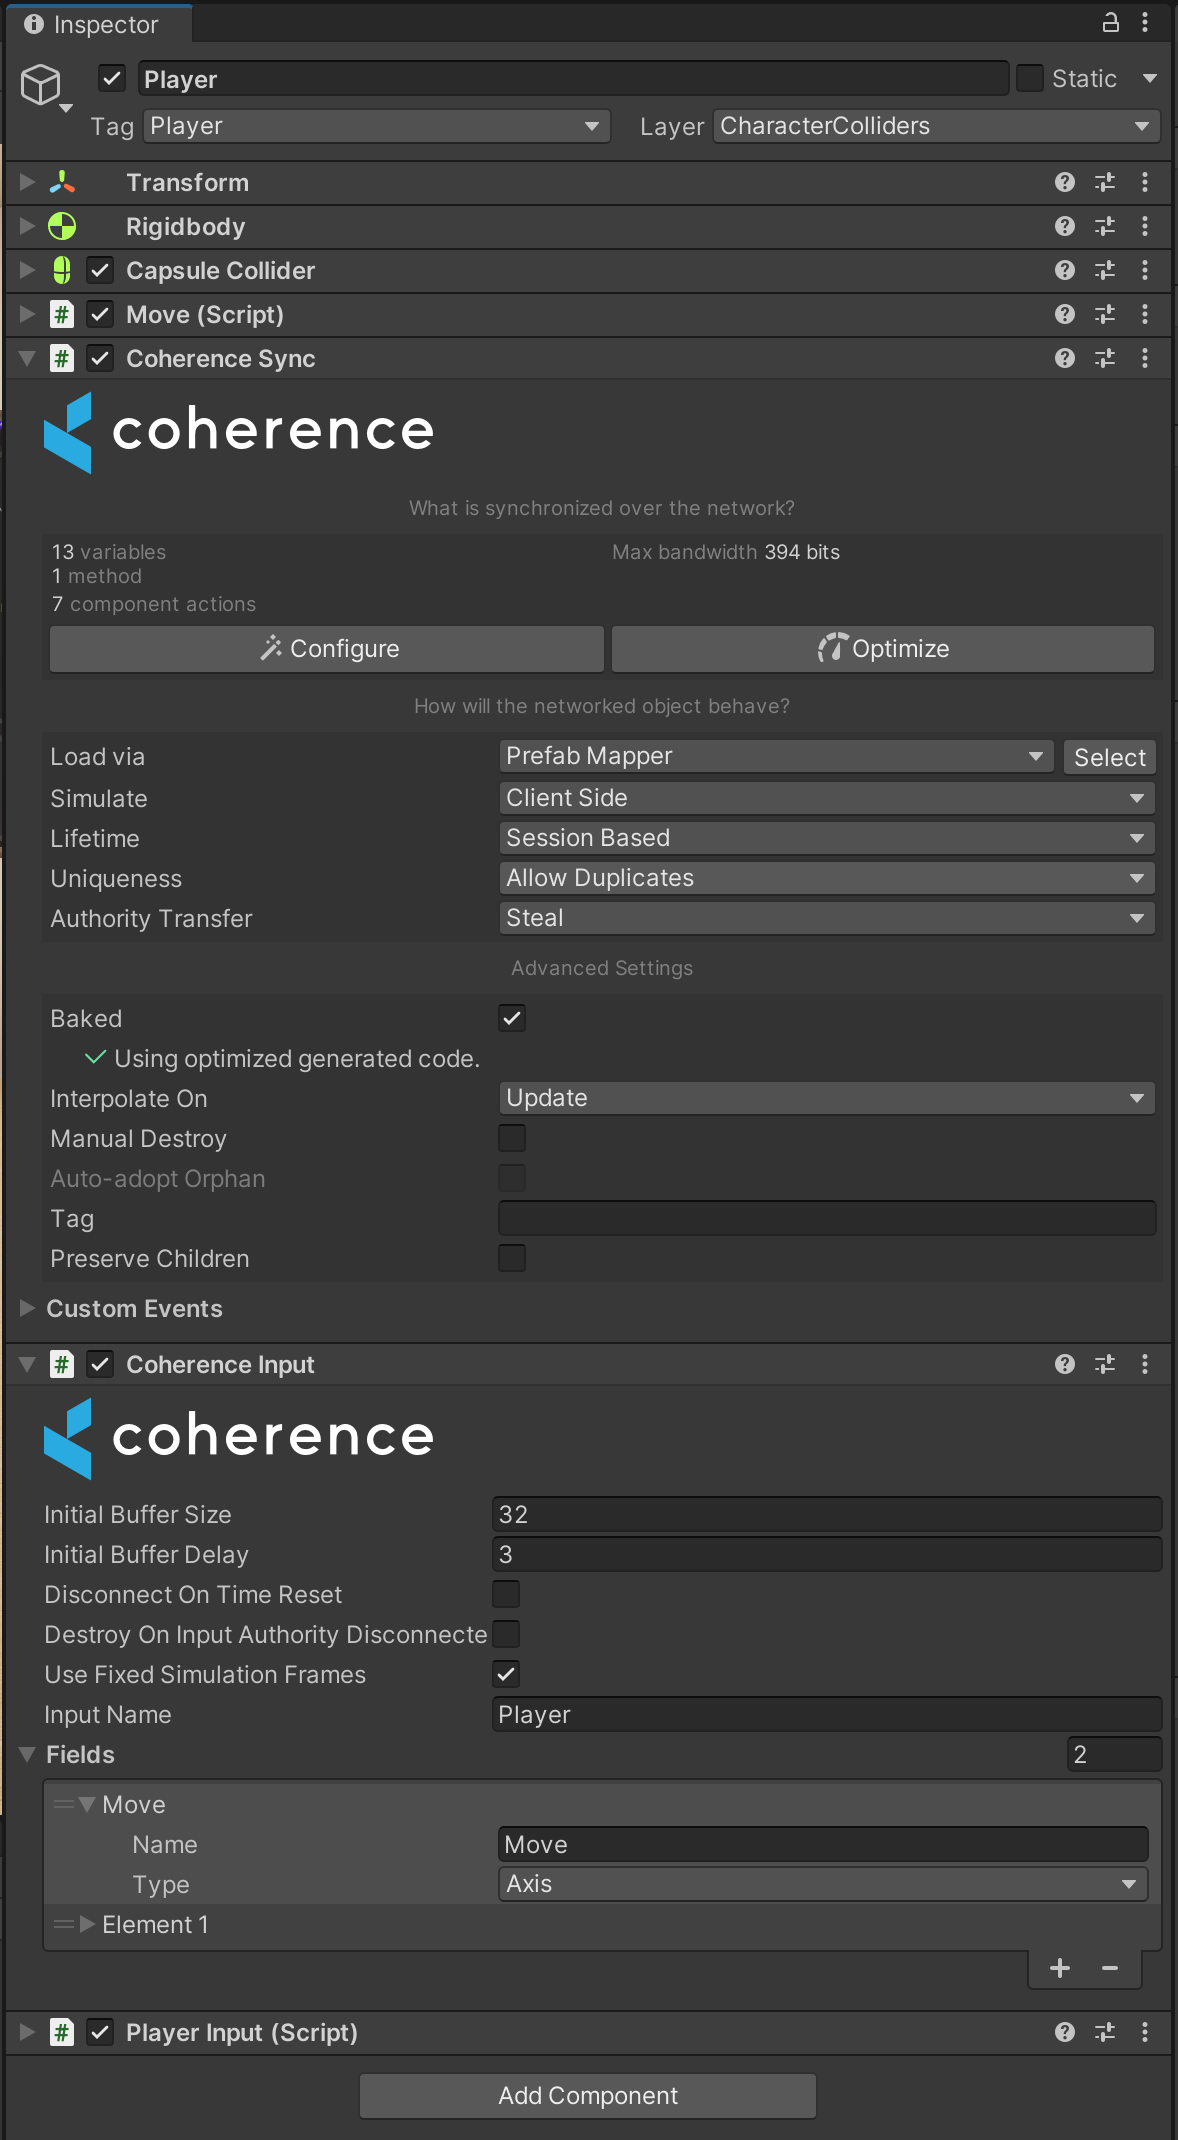Click the minus icon to remove field
This screenshot has height=2140, width=1178.
click(1110, 1968)
